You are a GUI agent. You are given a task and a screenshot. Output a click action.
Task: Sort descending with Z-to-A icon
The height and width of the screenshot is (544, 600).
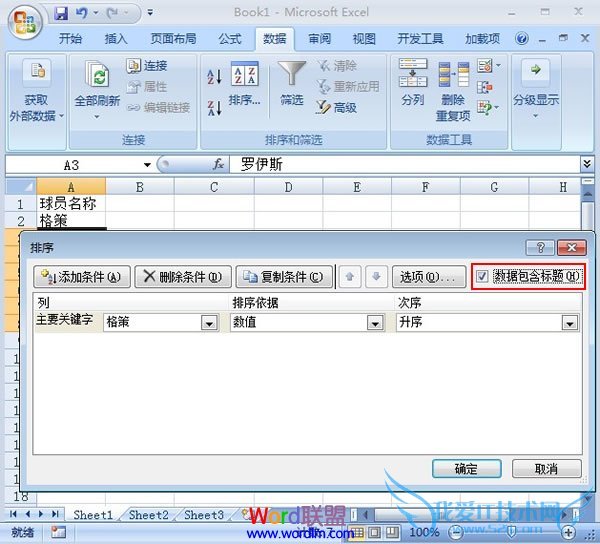(x=214, y=108)
